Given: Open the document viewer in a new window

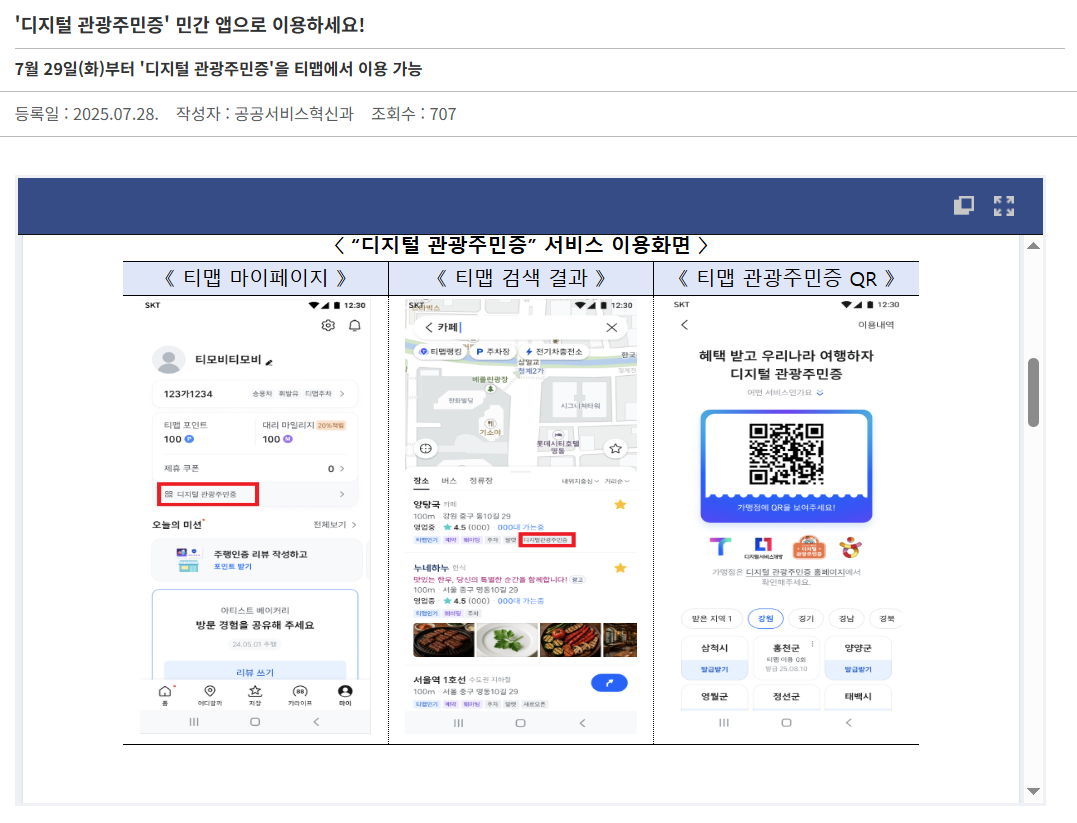Looking at the screenshot, I should (964, 205).
